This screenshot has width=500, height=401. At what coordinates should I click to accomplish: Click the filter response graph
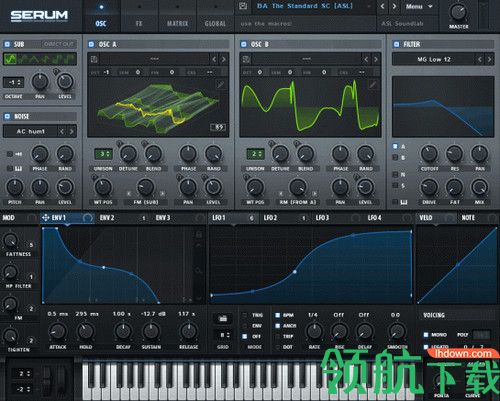[x=443, y=106]
